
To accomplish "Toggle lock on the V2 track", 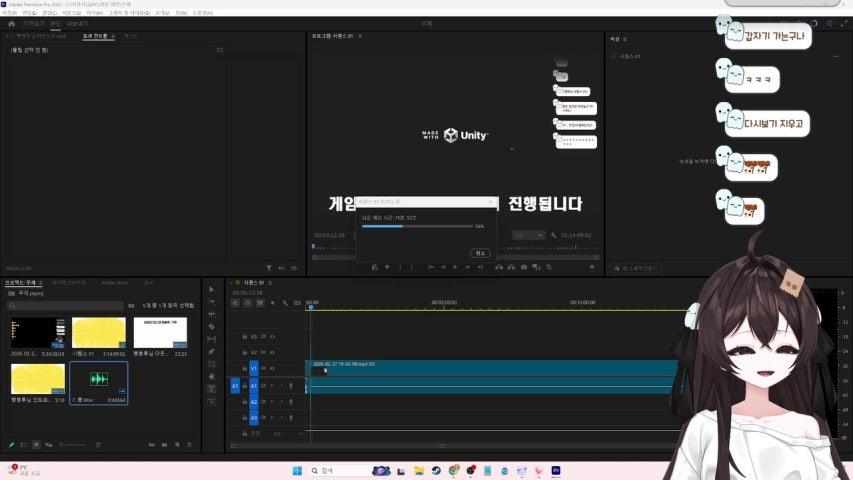I will [x=245, y=353].
